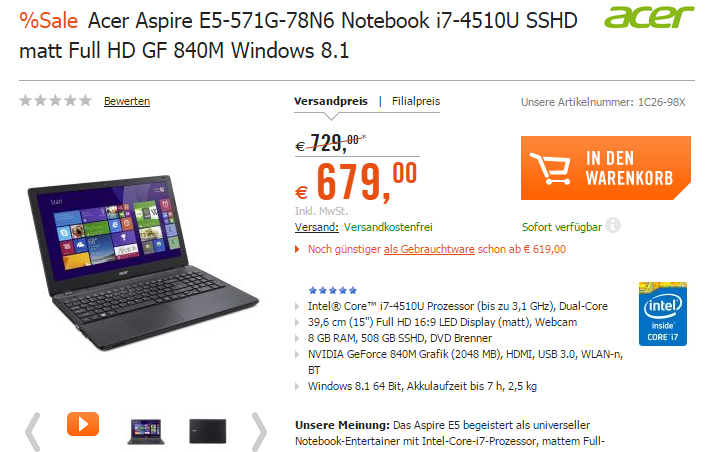Open the als Gebrauchtware link

[x=429, y=249]
